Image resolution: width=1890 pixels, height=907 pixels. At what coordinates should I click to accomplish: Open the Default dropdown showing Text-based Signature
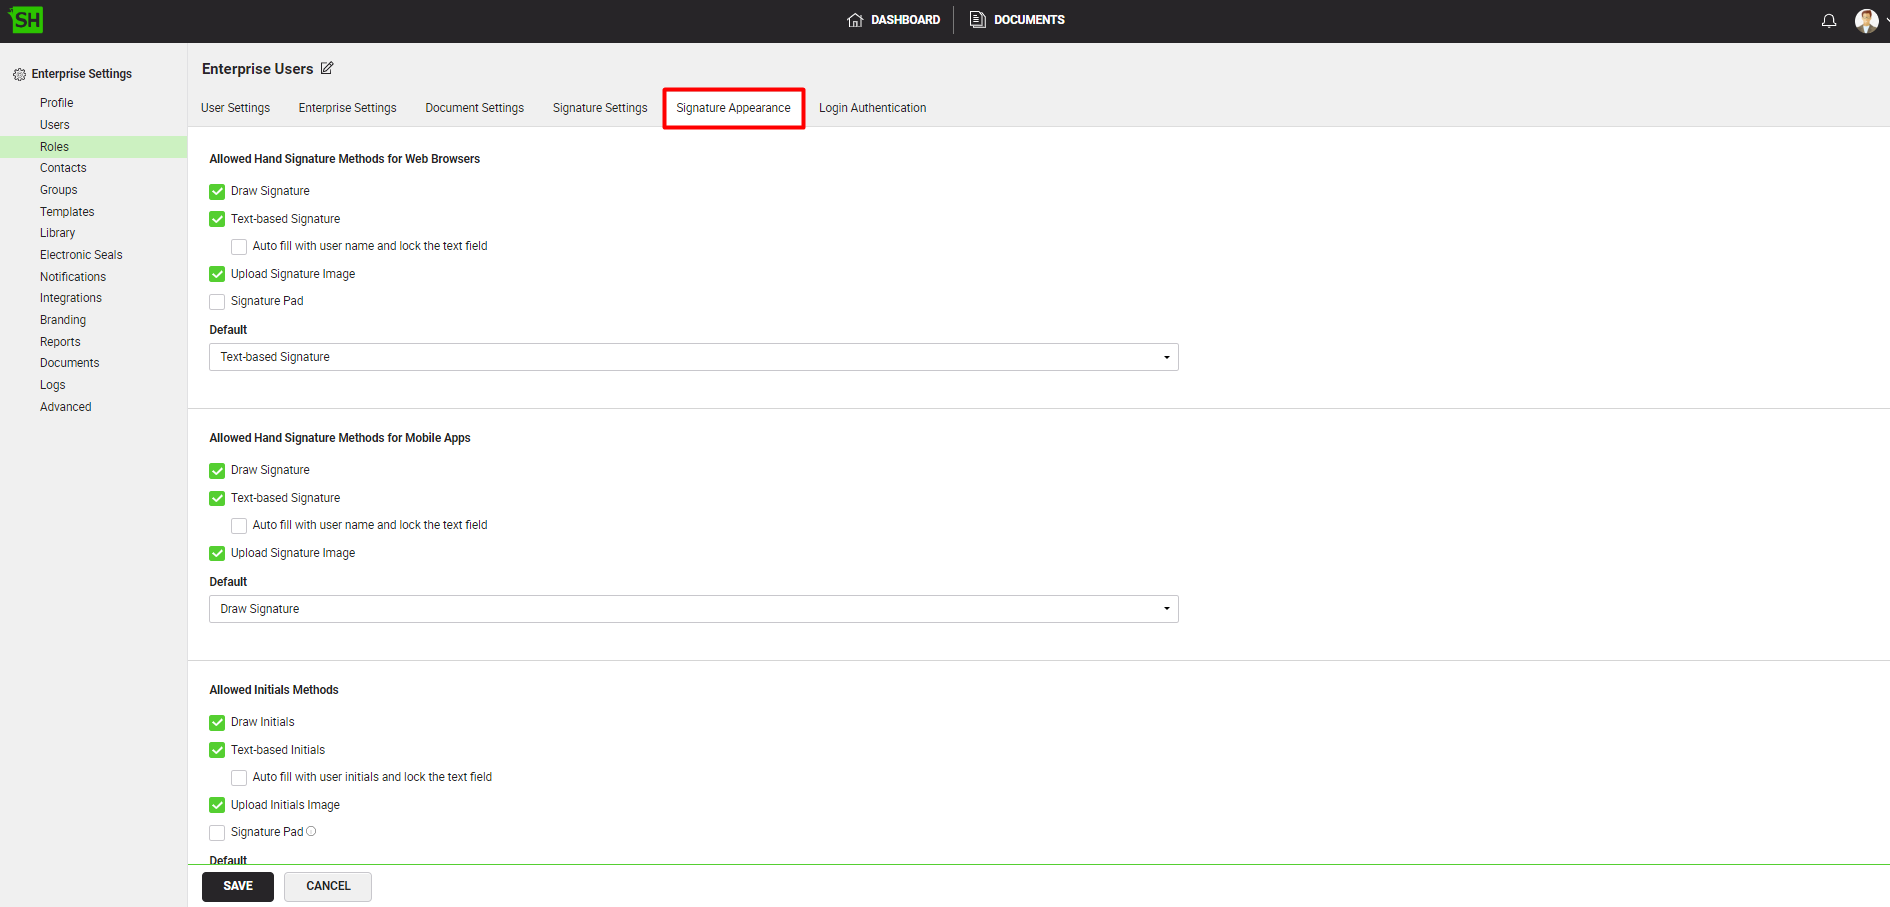click(x=693, y=357)
